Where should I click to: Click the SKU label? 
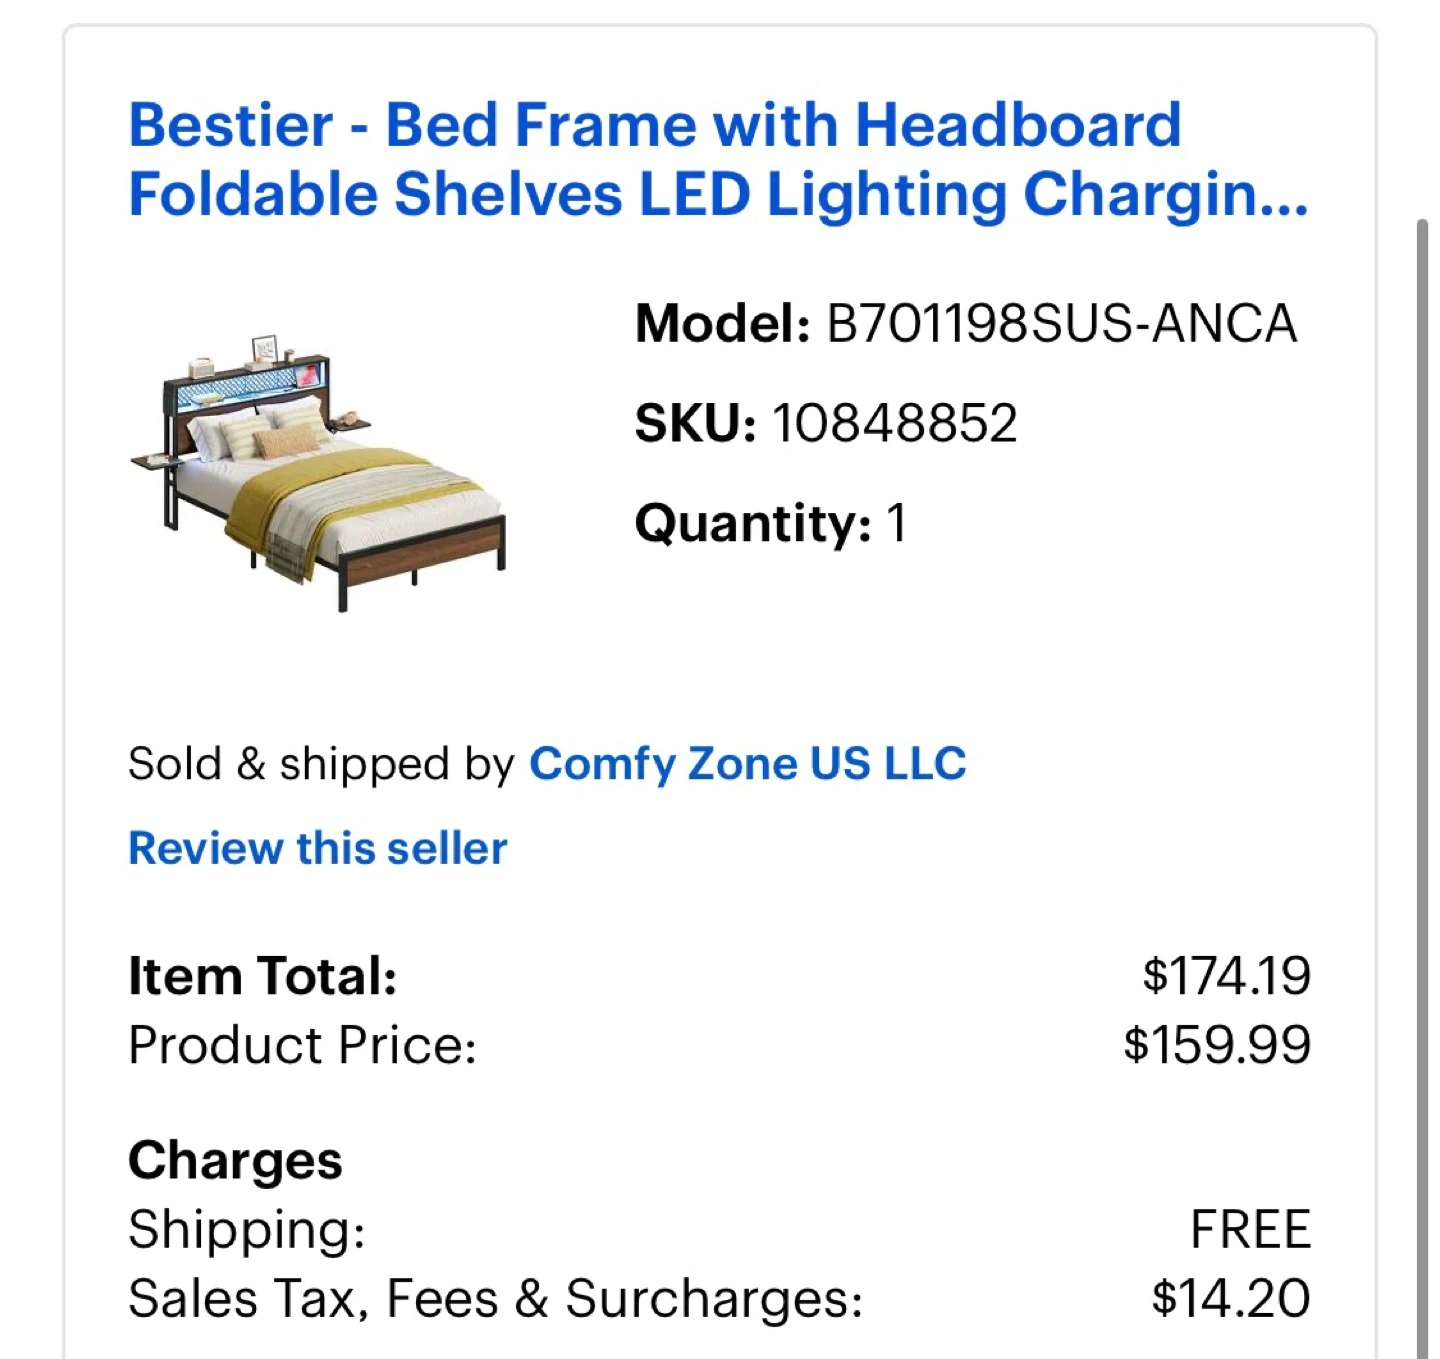(x=695, y=423)
